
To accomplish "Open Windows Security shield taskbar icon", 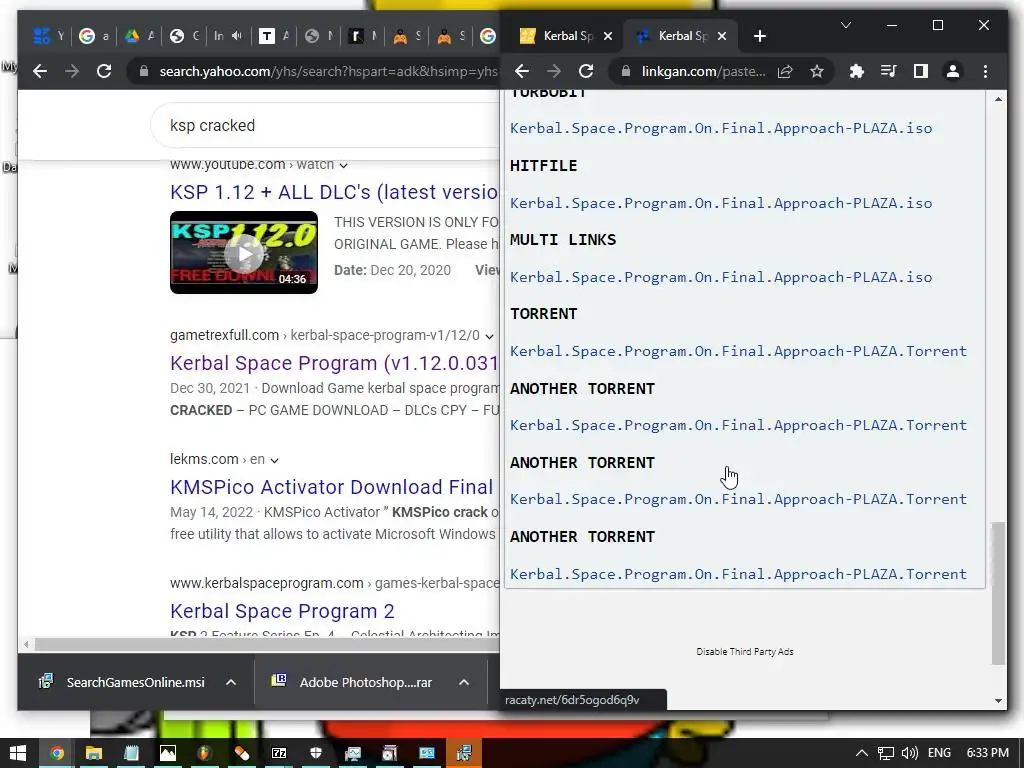I will (316, 753).
